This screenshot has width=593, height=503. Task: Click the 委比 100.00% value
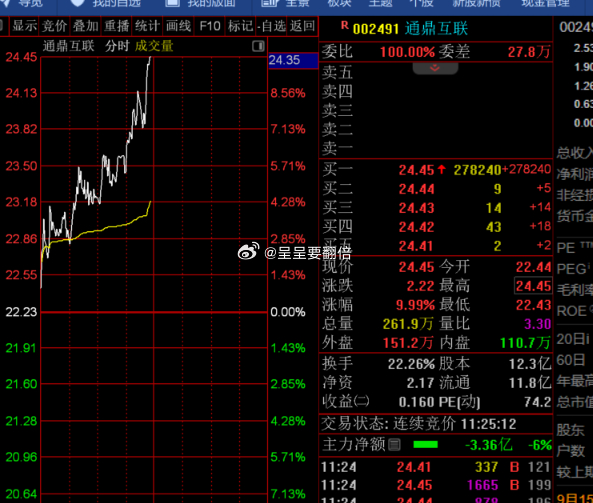pos(407,52)
